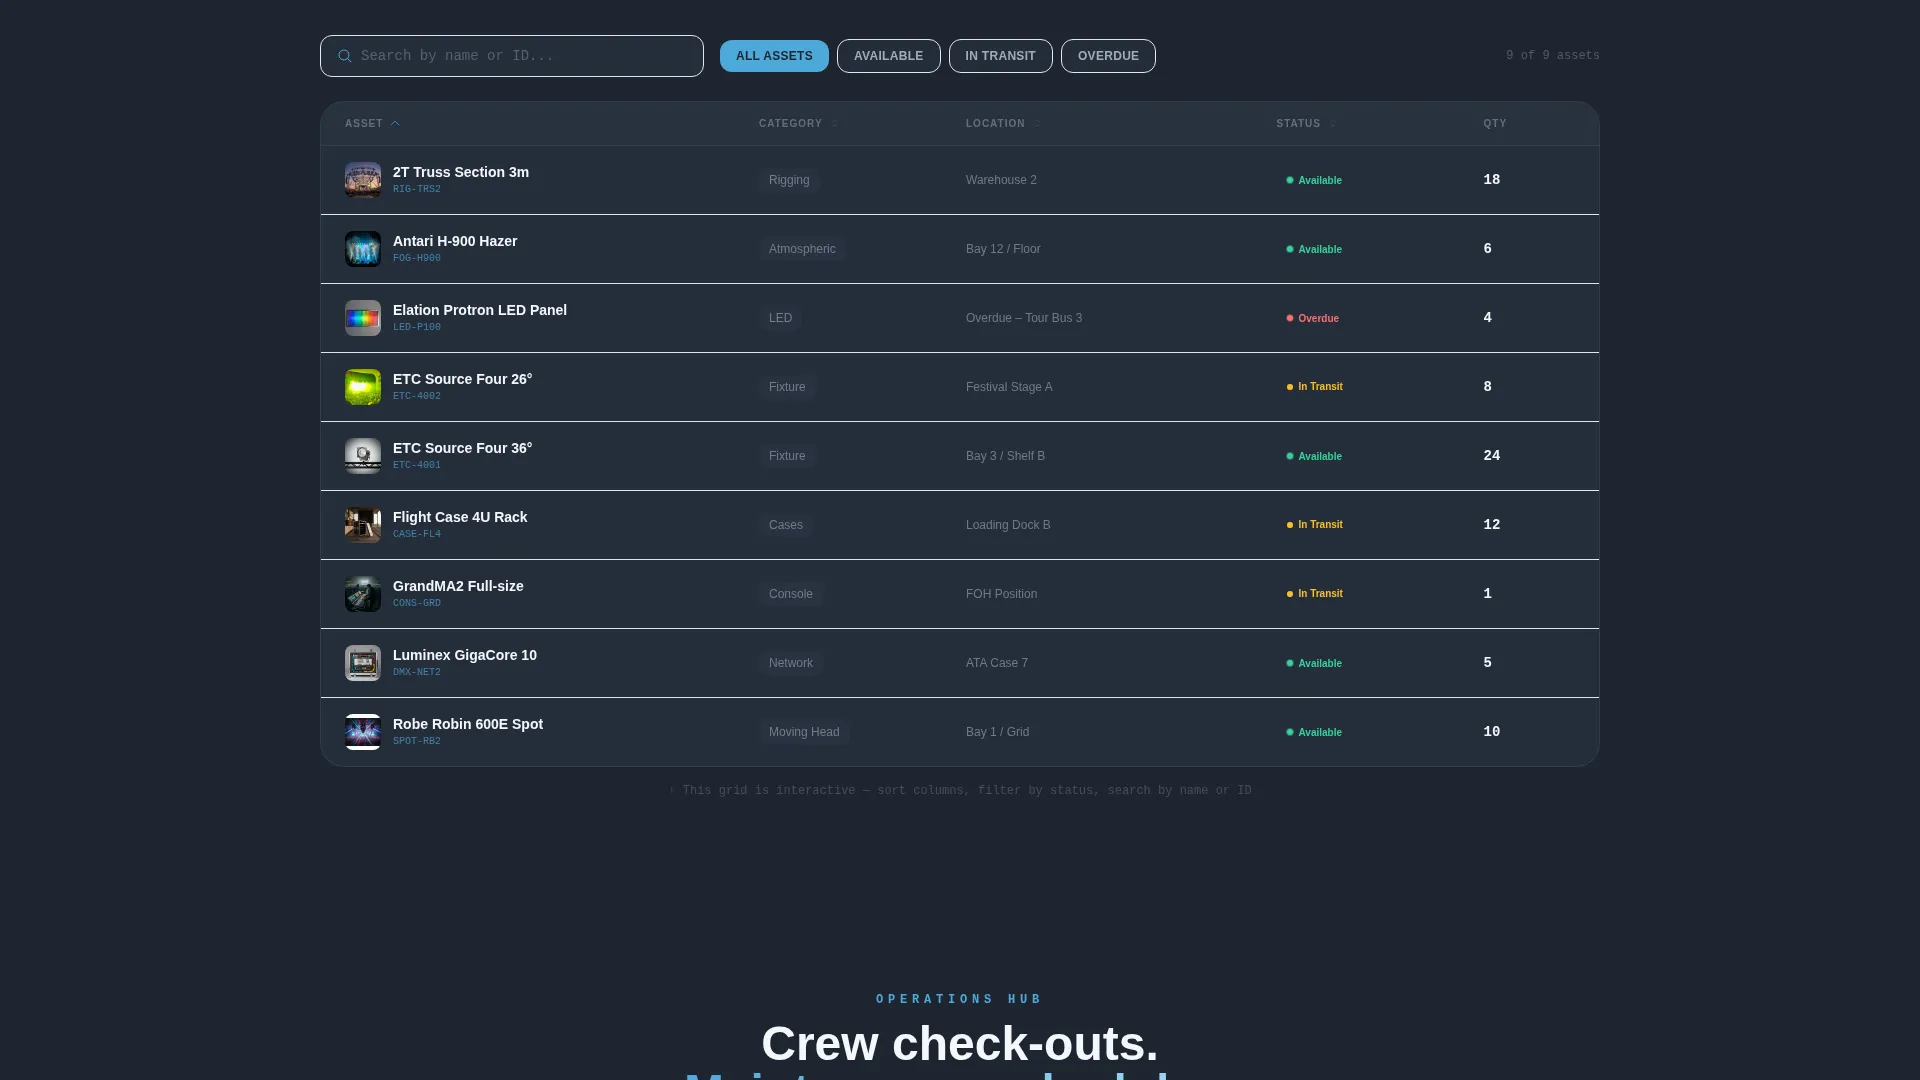Open ETC Source Four 36° thumbnail
This screenshot has height=1080, width=1920.
tap(363, 456)
